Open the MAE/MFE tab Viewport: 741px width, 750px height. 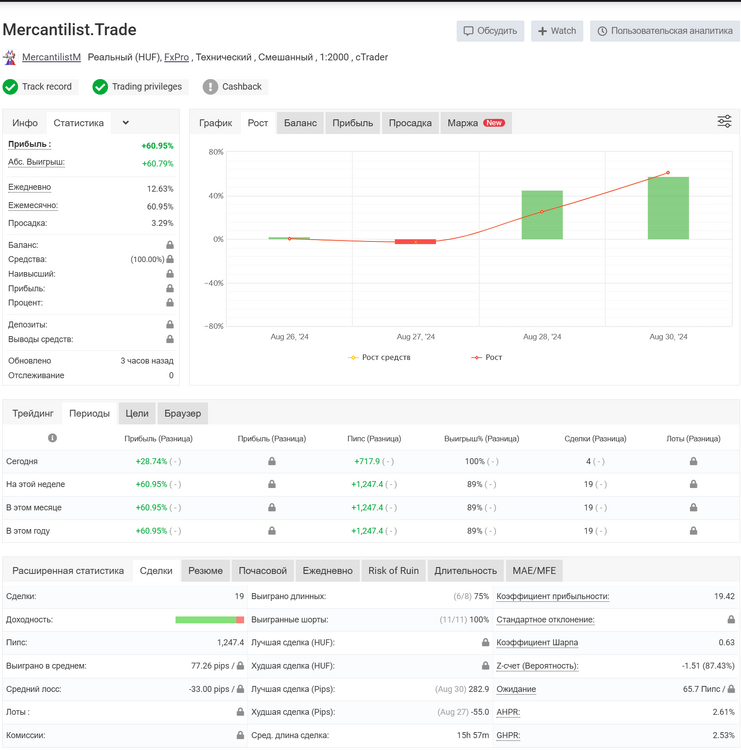[x=534, y=571]
